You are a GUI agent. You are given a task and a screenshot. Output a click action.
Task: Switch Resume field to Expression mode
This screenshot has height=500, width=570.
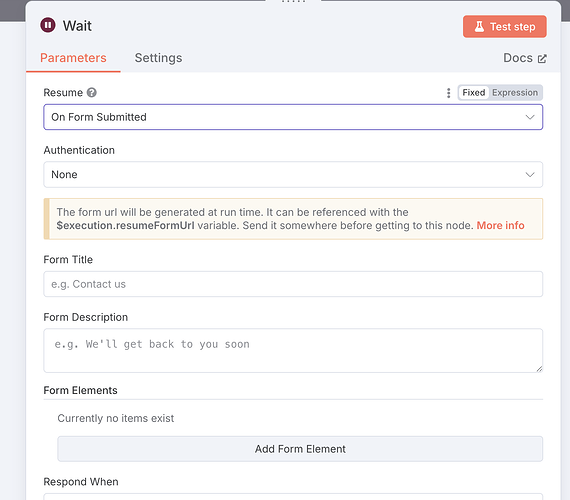pyautogui.click(x=515, y=93)
